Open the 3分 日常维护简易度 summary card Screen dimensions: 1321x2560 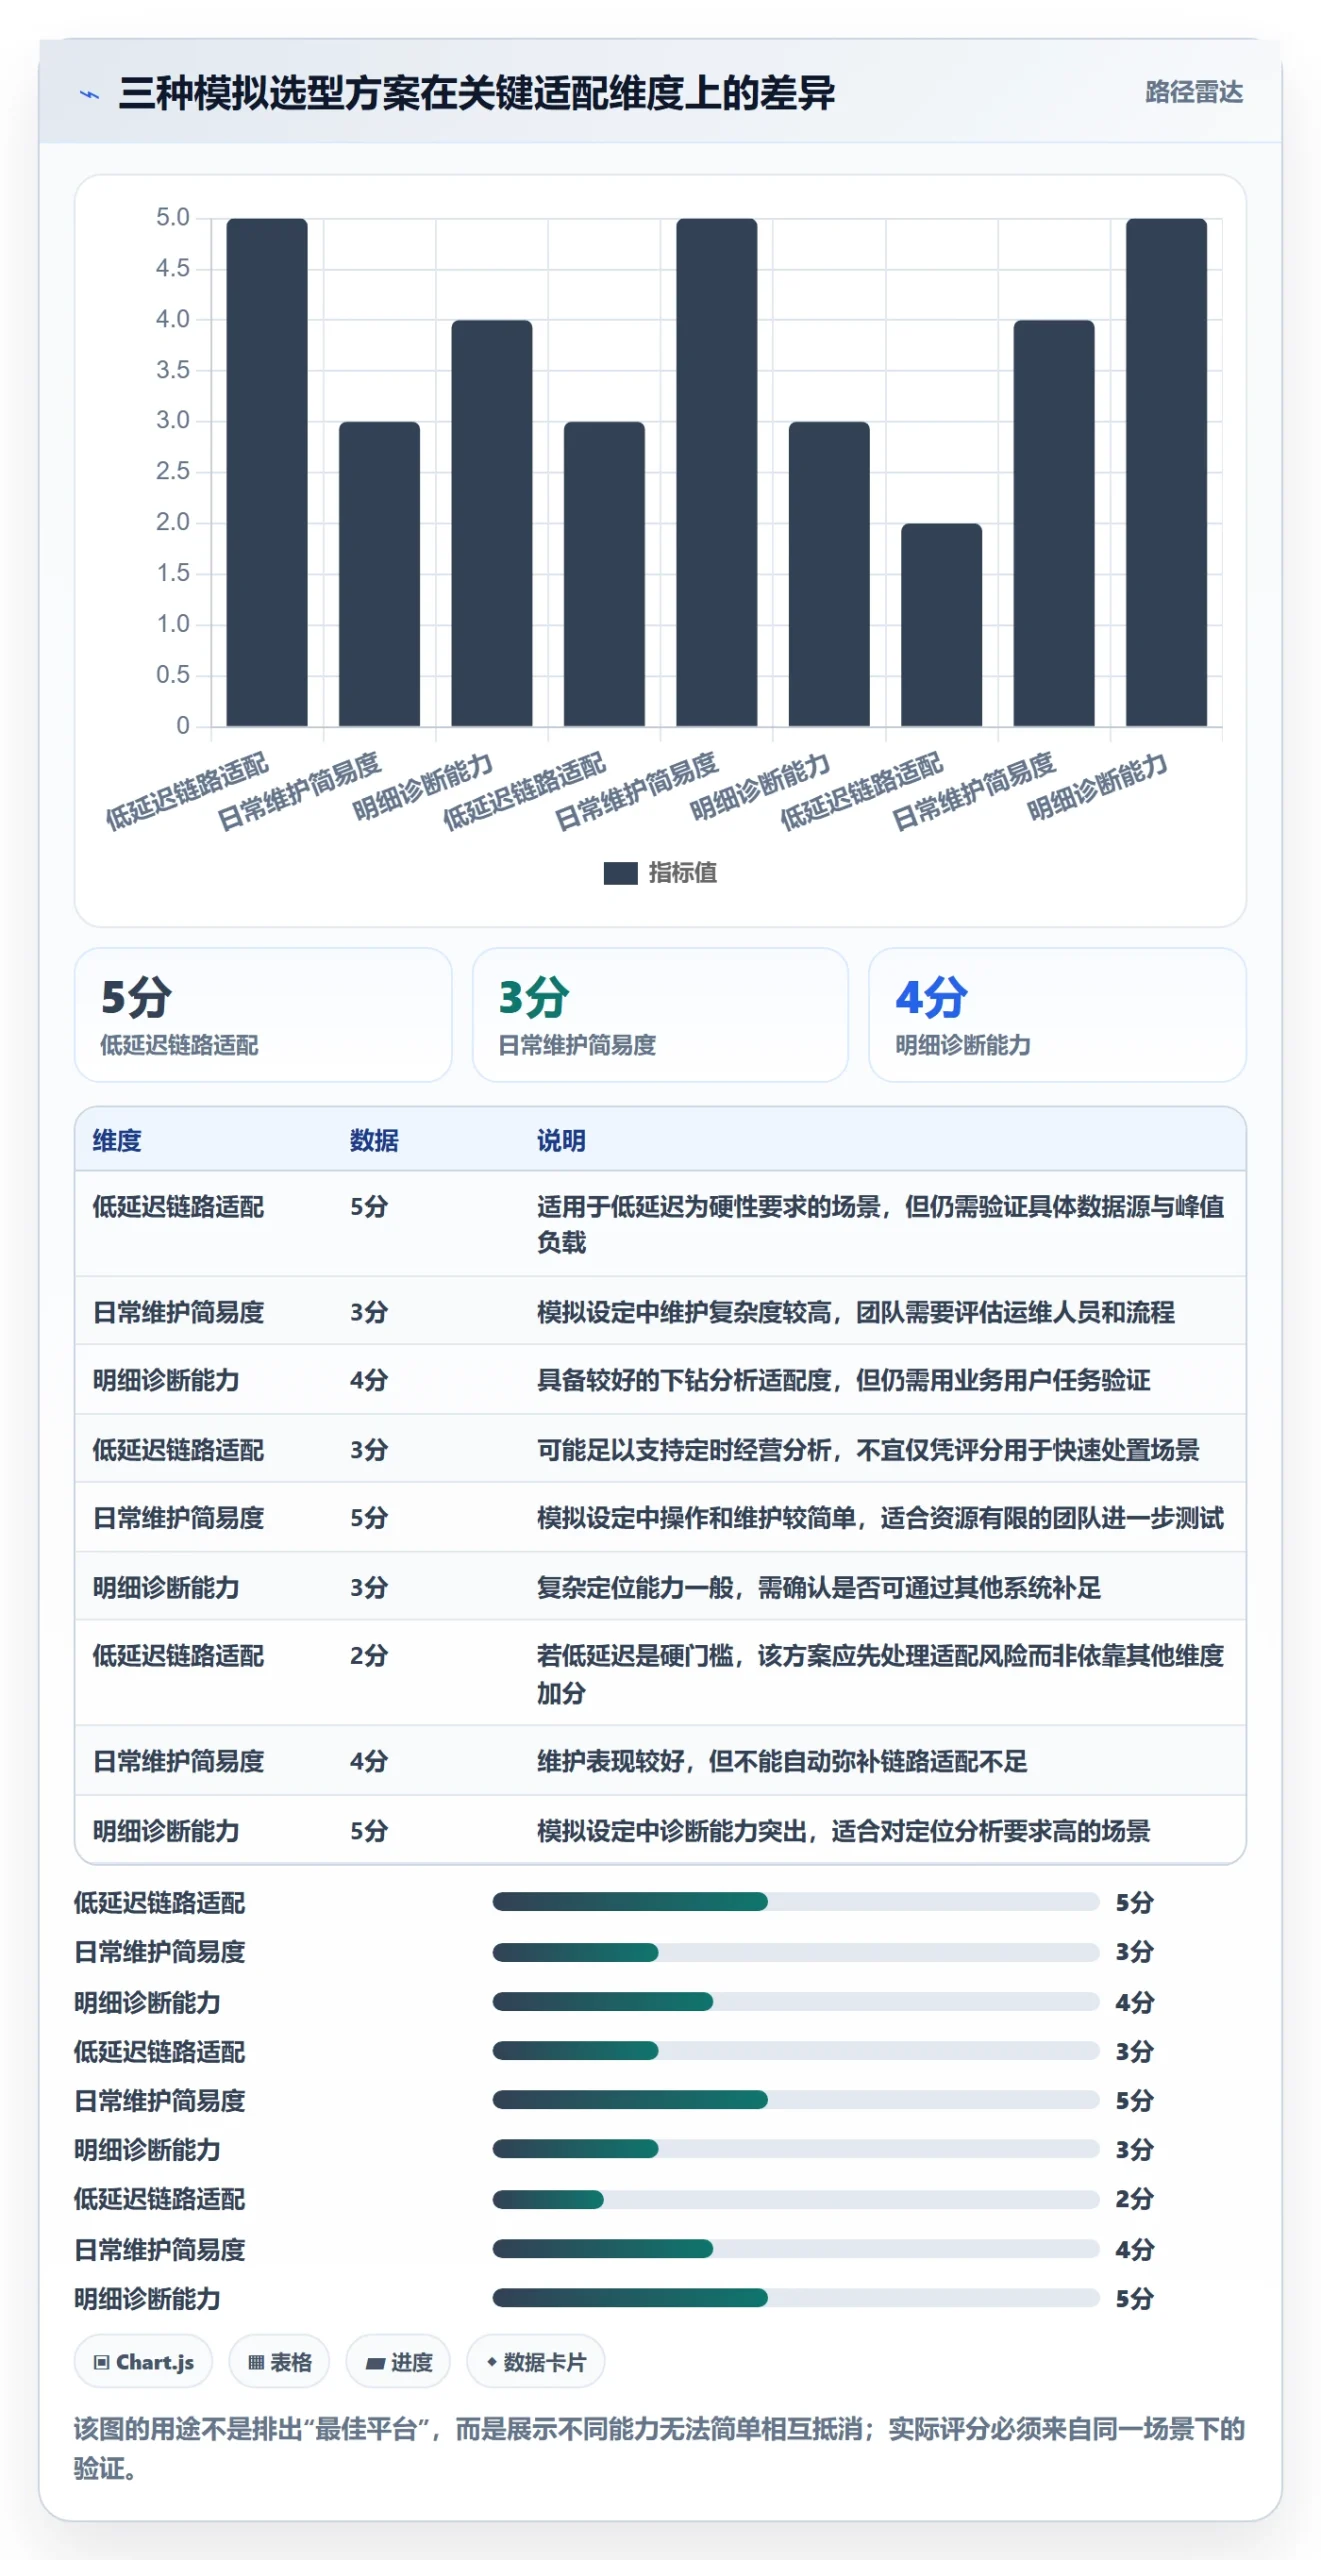(660, 1015)
